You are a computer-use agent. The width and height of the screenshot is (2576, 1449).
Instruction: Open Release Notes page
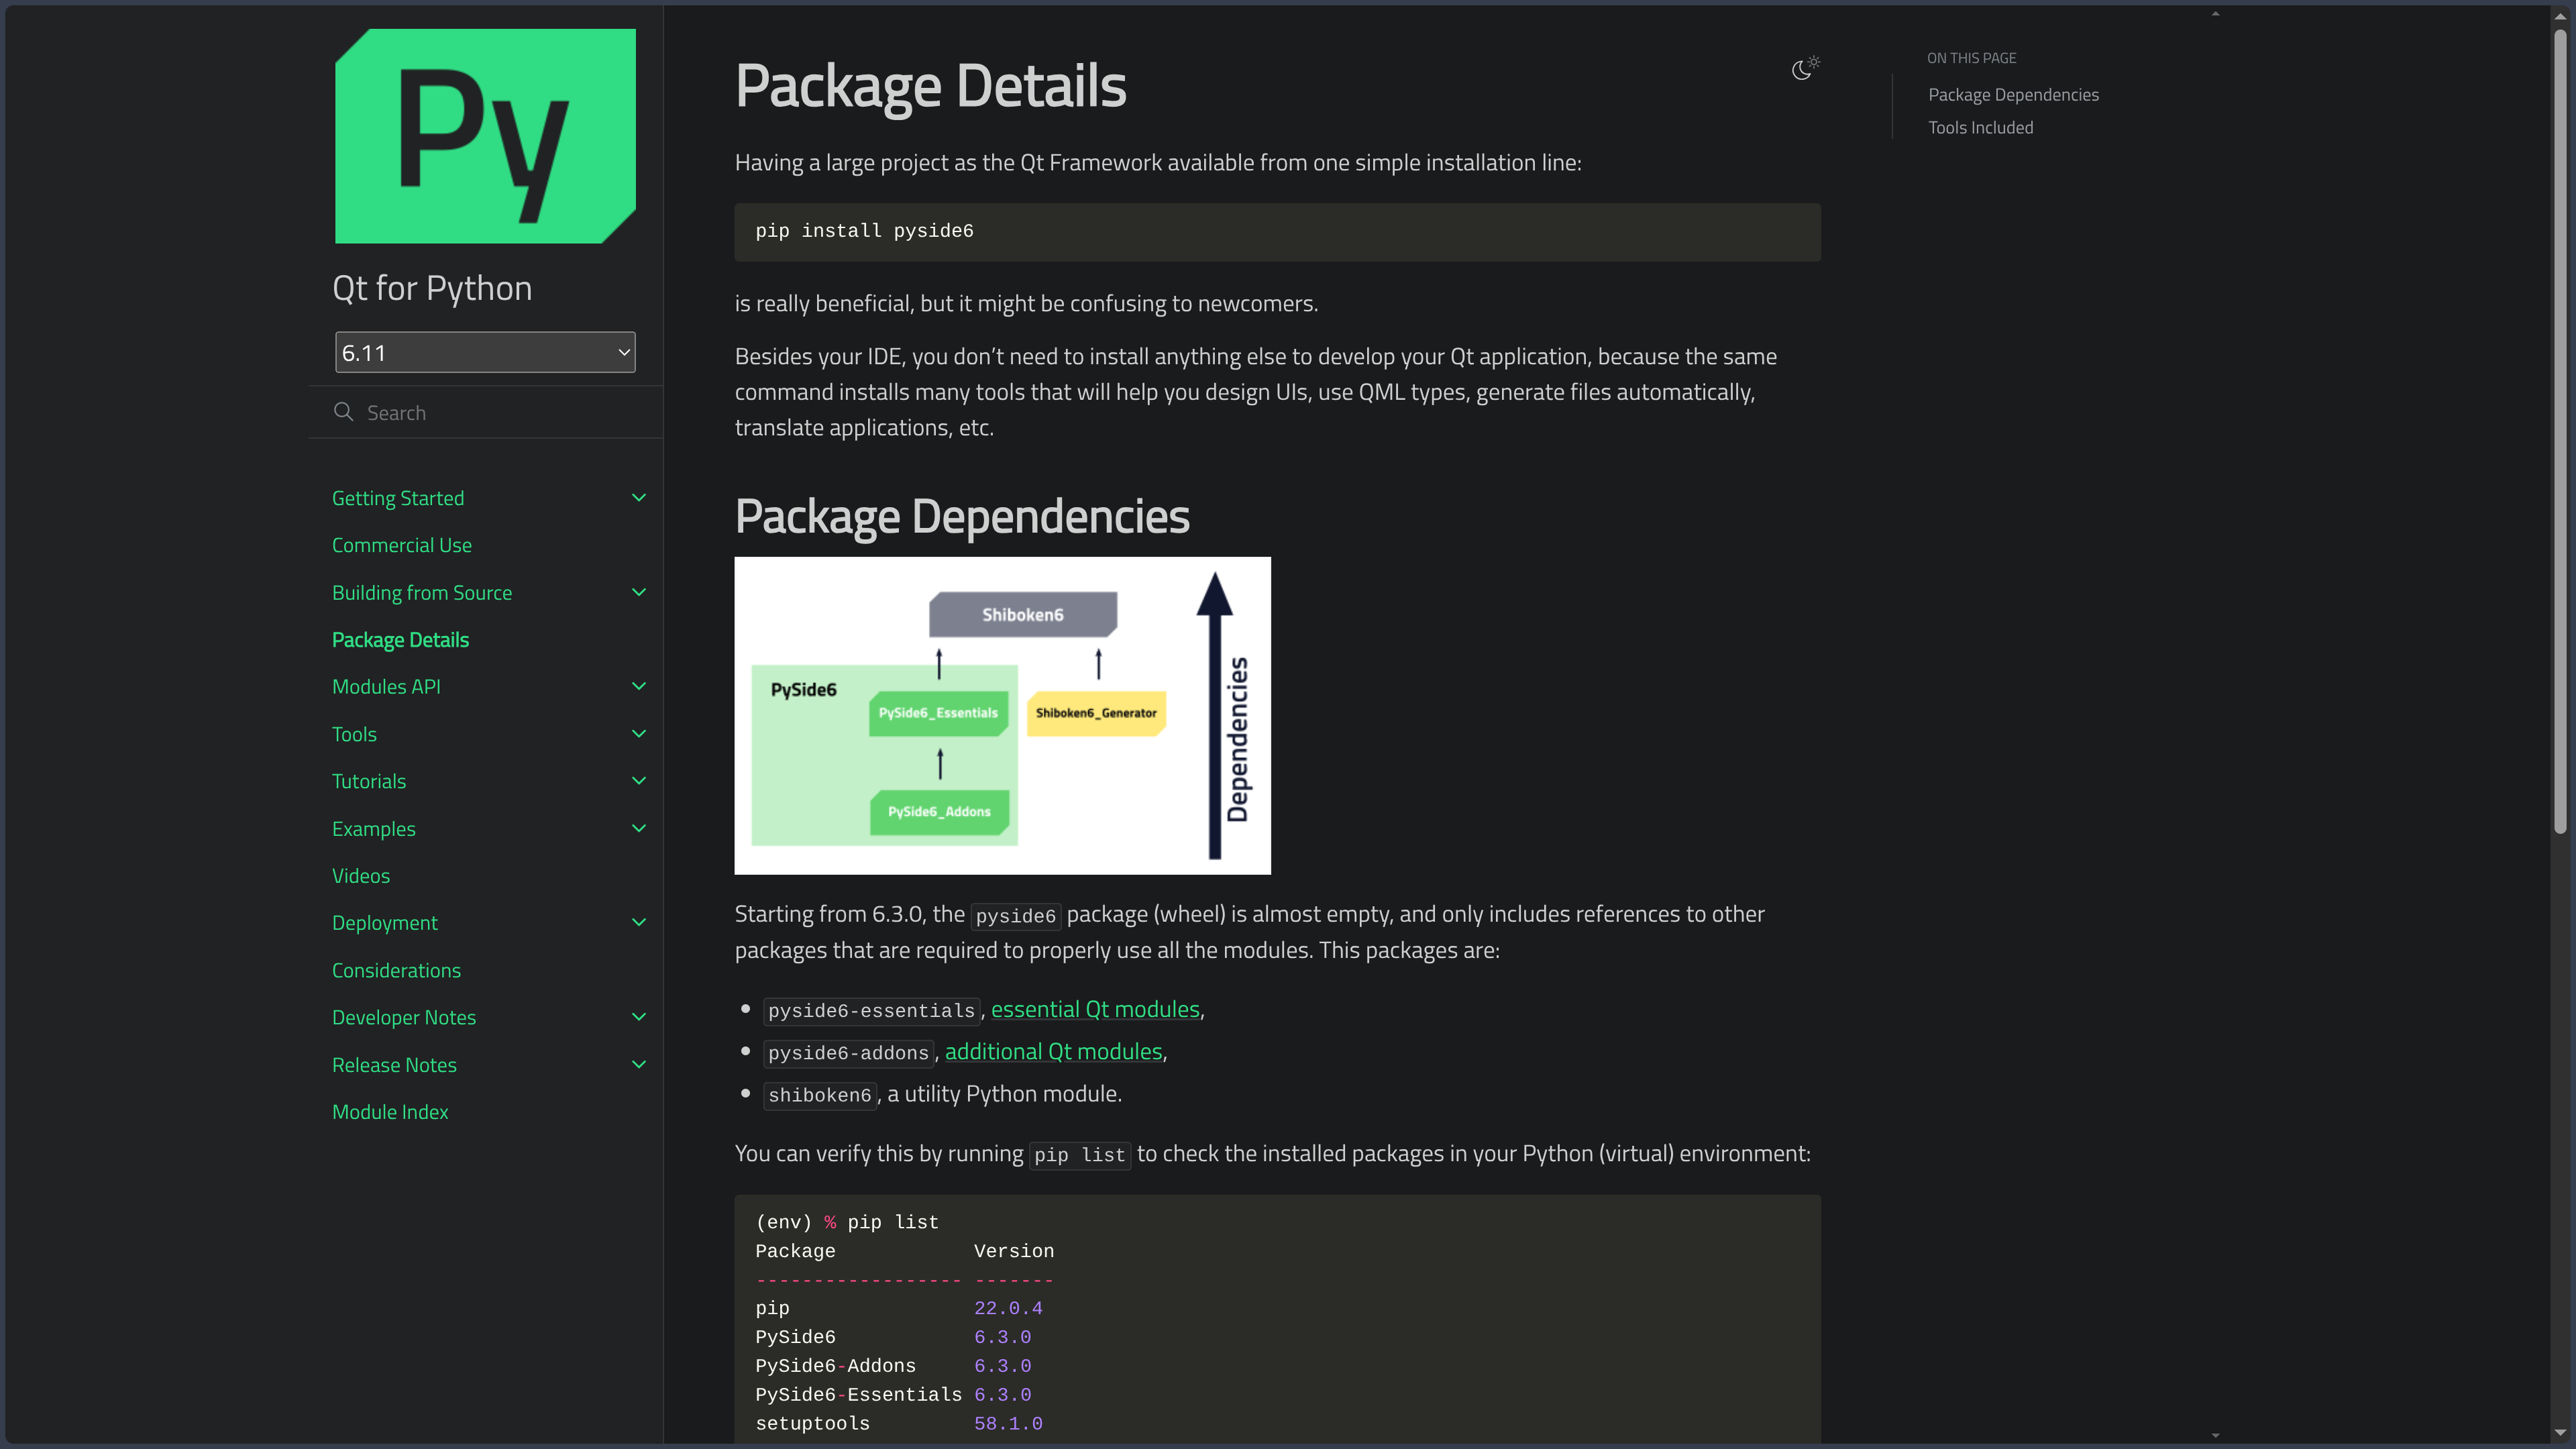(x=394, y=1064)
